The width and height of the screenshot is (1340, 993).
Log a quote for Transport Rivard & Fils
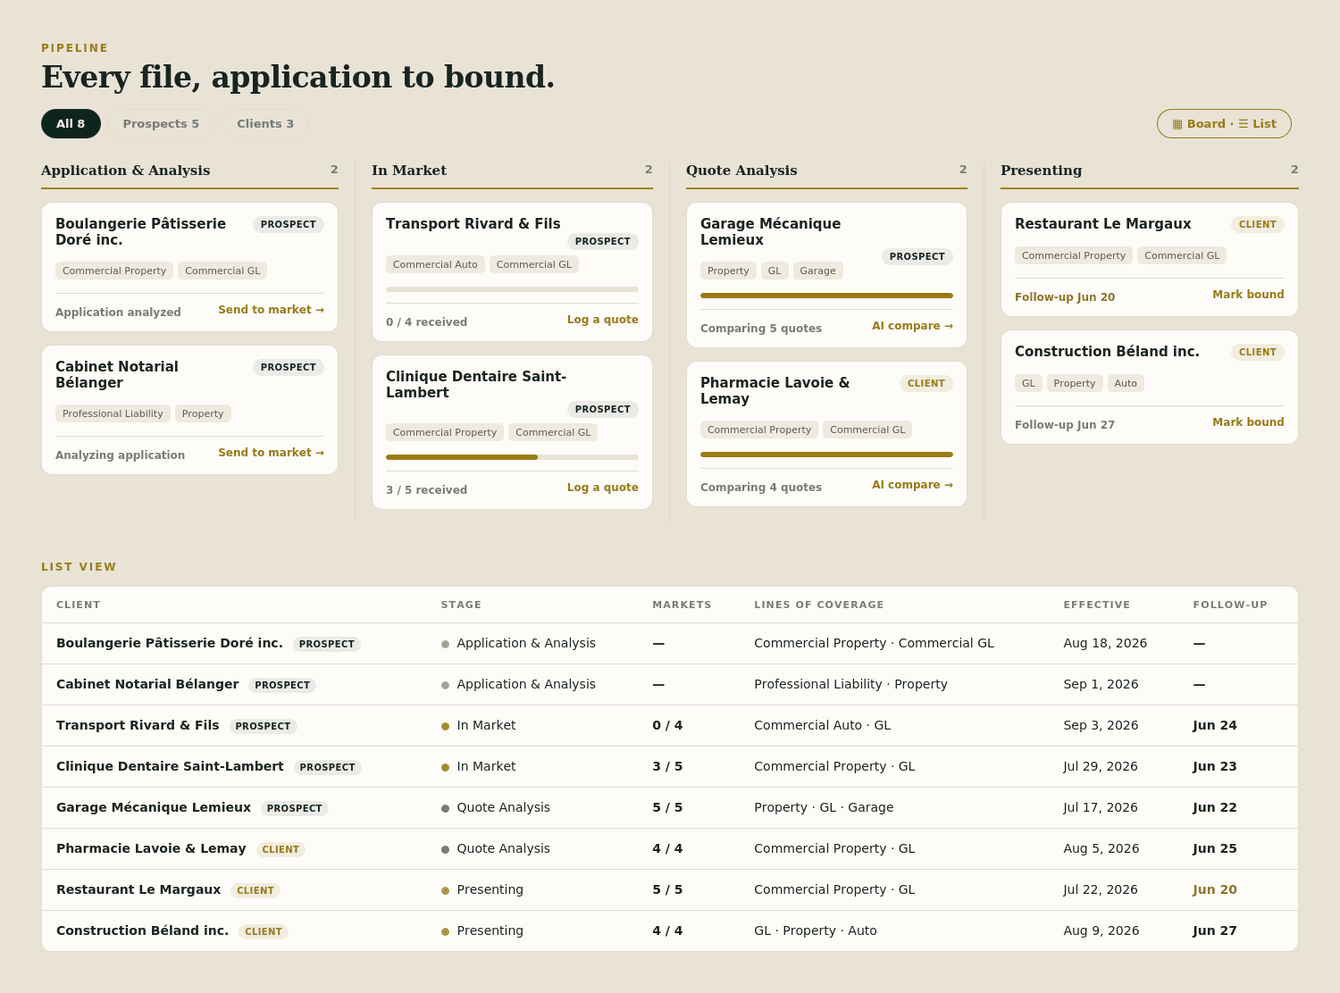(x=602, y=320)
